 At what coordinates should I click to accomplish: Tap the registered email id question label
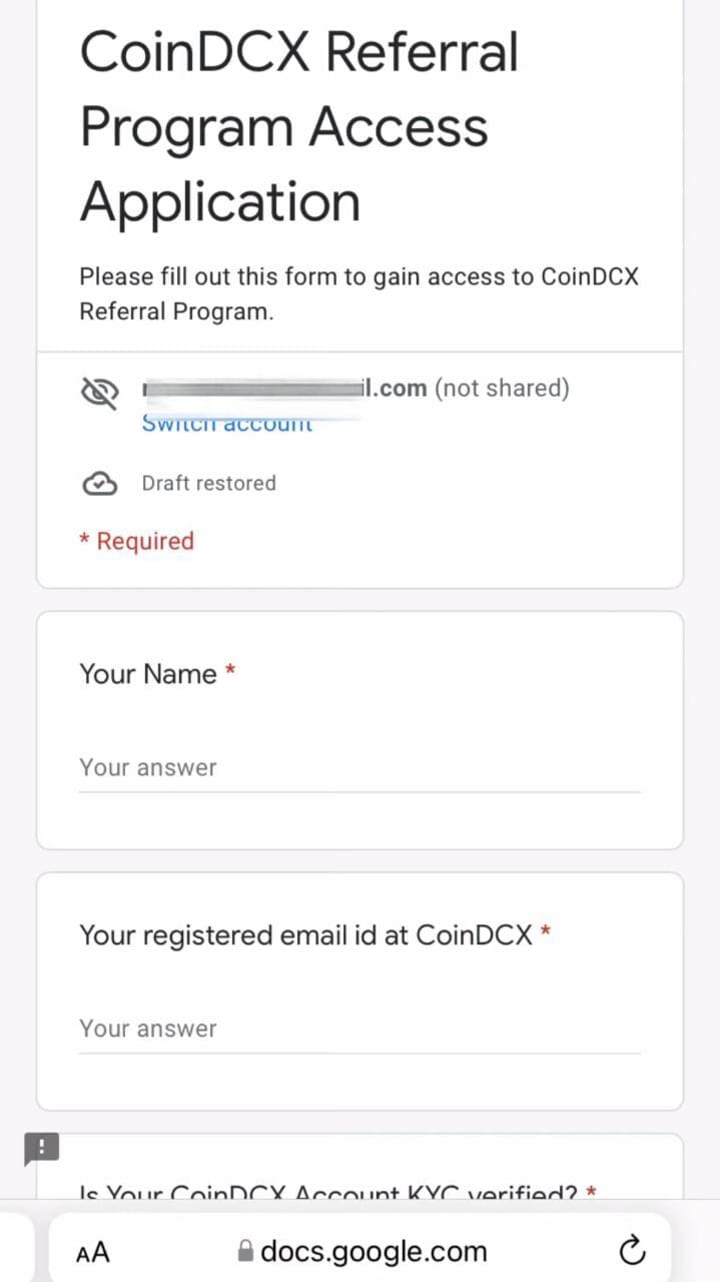[x=306, y=936]
